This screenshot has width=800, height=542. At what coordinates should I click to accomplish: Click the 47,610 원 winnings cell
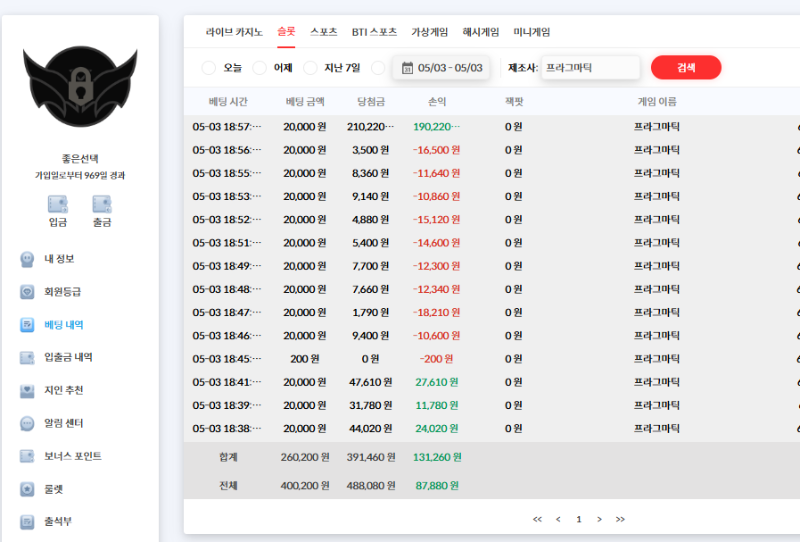click(x=371, y=382)
